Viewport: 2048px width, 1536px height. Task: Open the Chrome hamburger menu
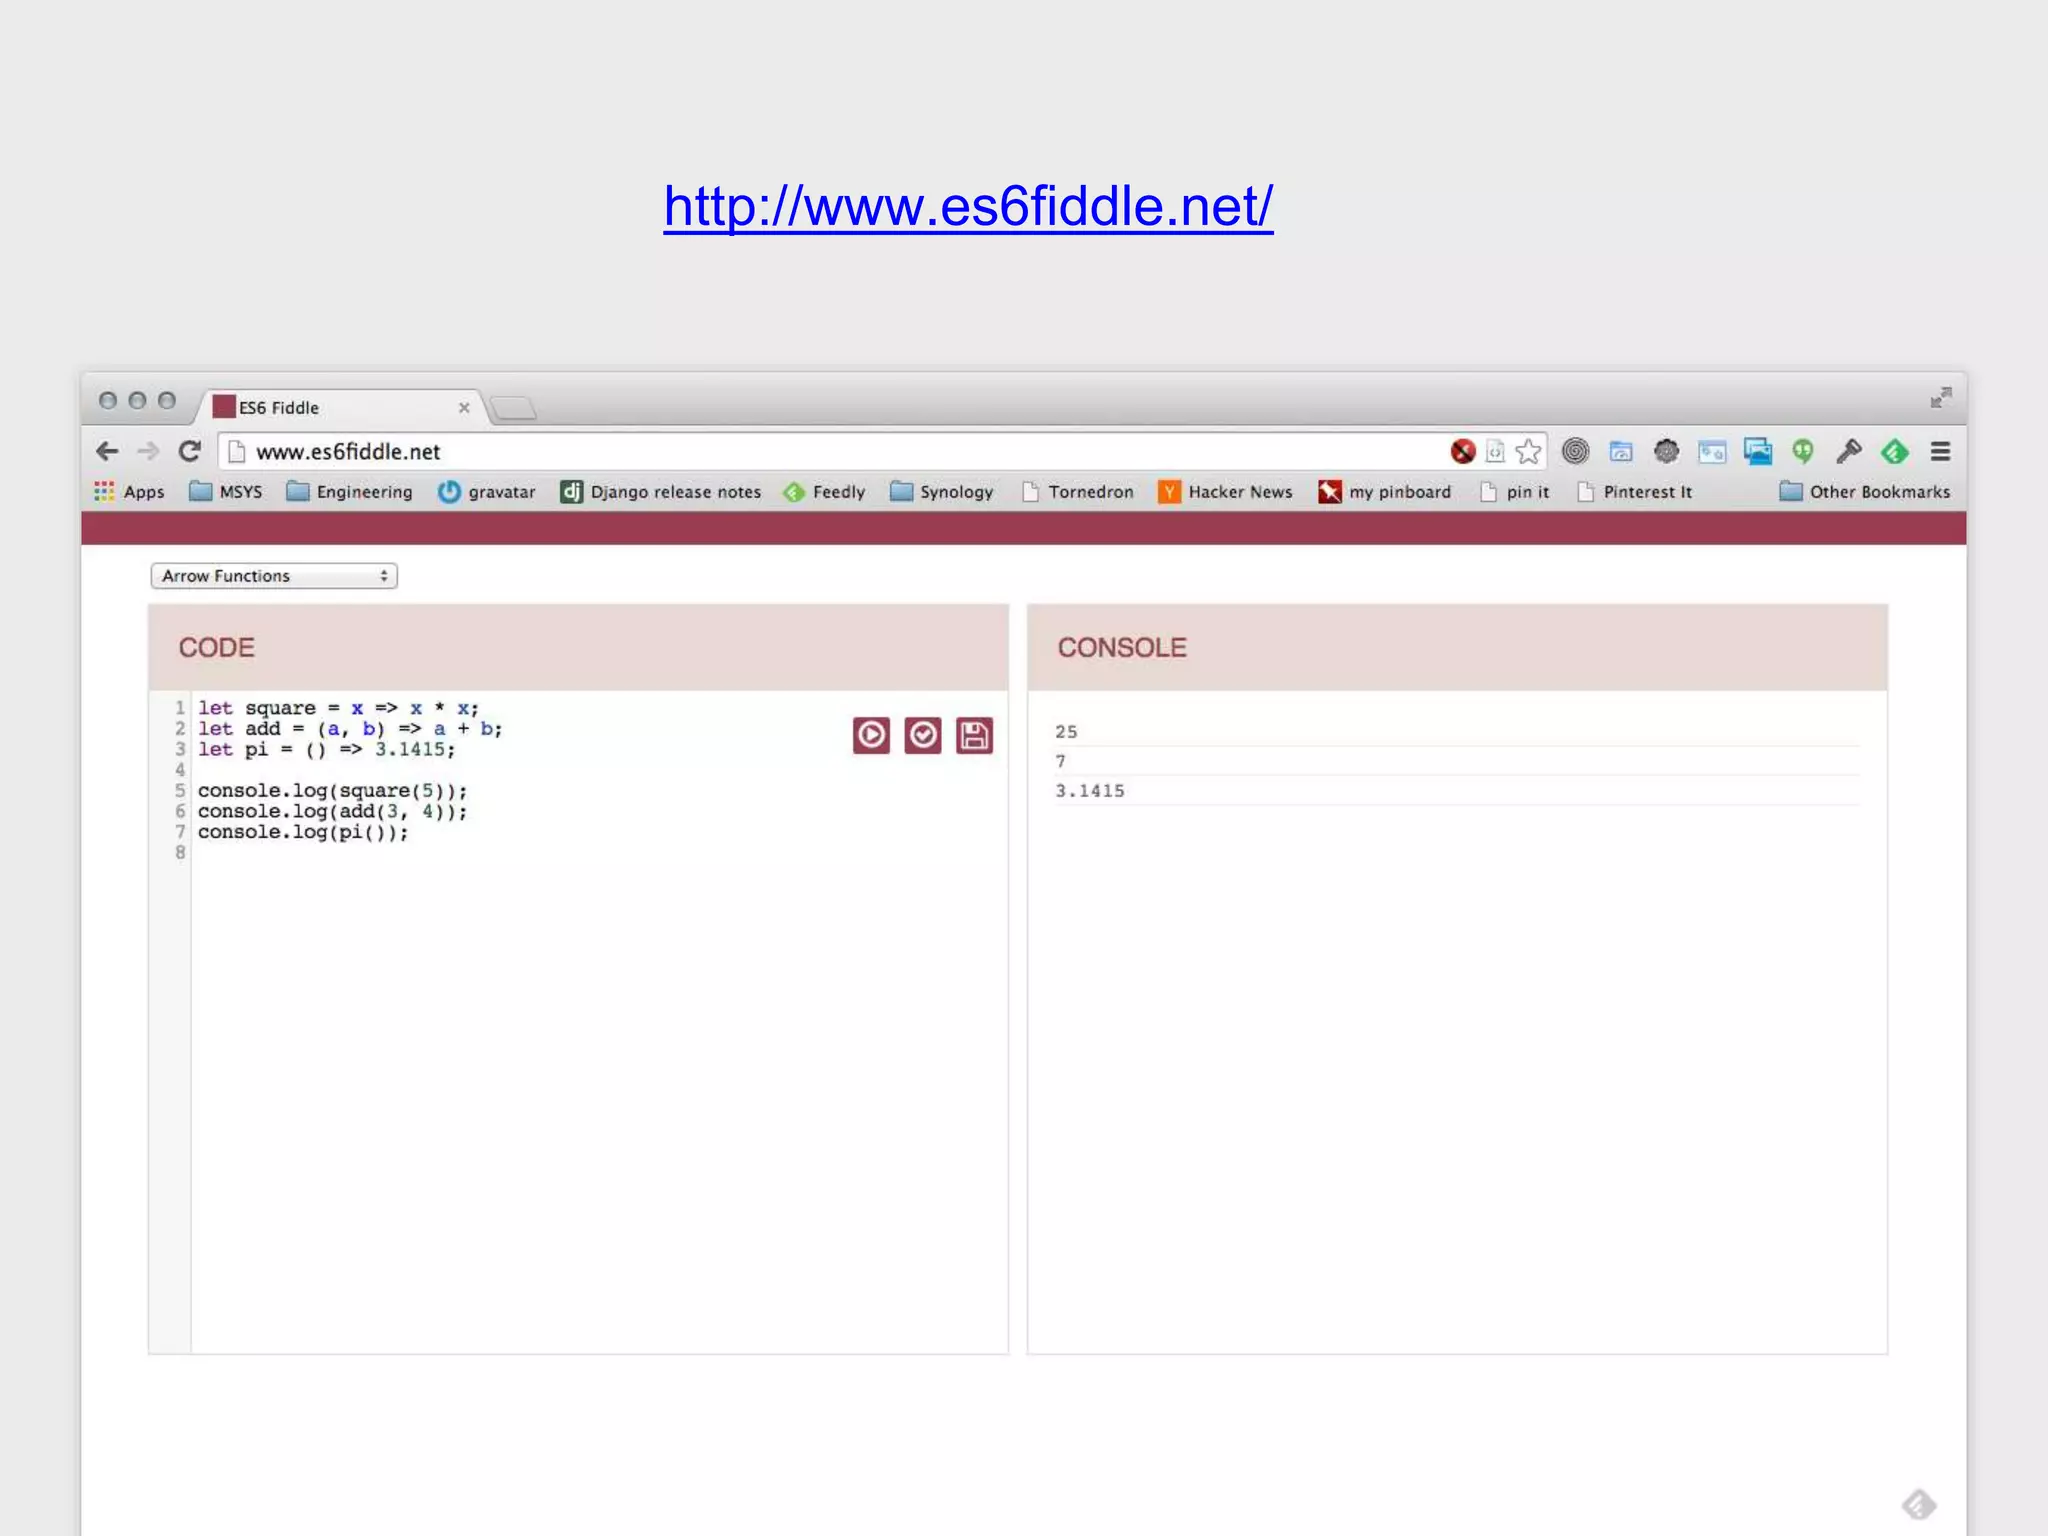tap(1940, 452)
